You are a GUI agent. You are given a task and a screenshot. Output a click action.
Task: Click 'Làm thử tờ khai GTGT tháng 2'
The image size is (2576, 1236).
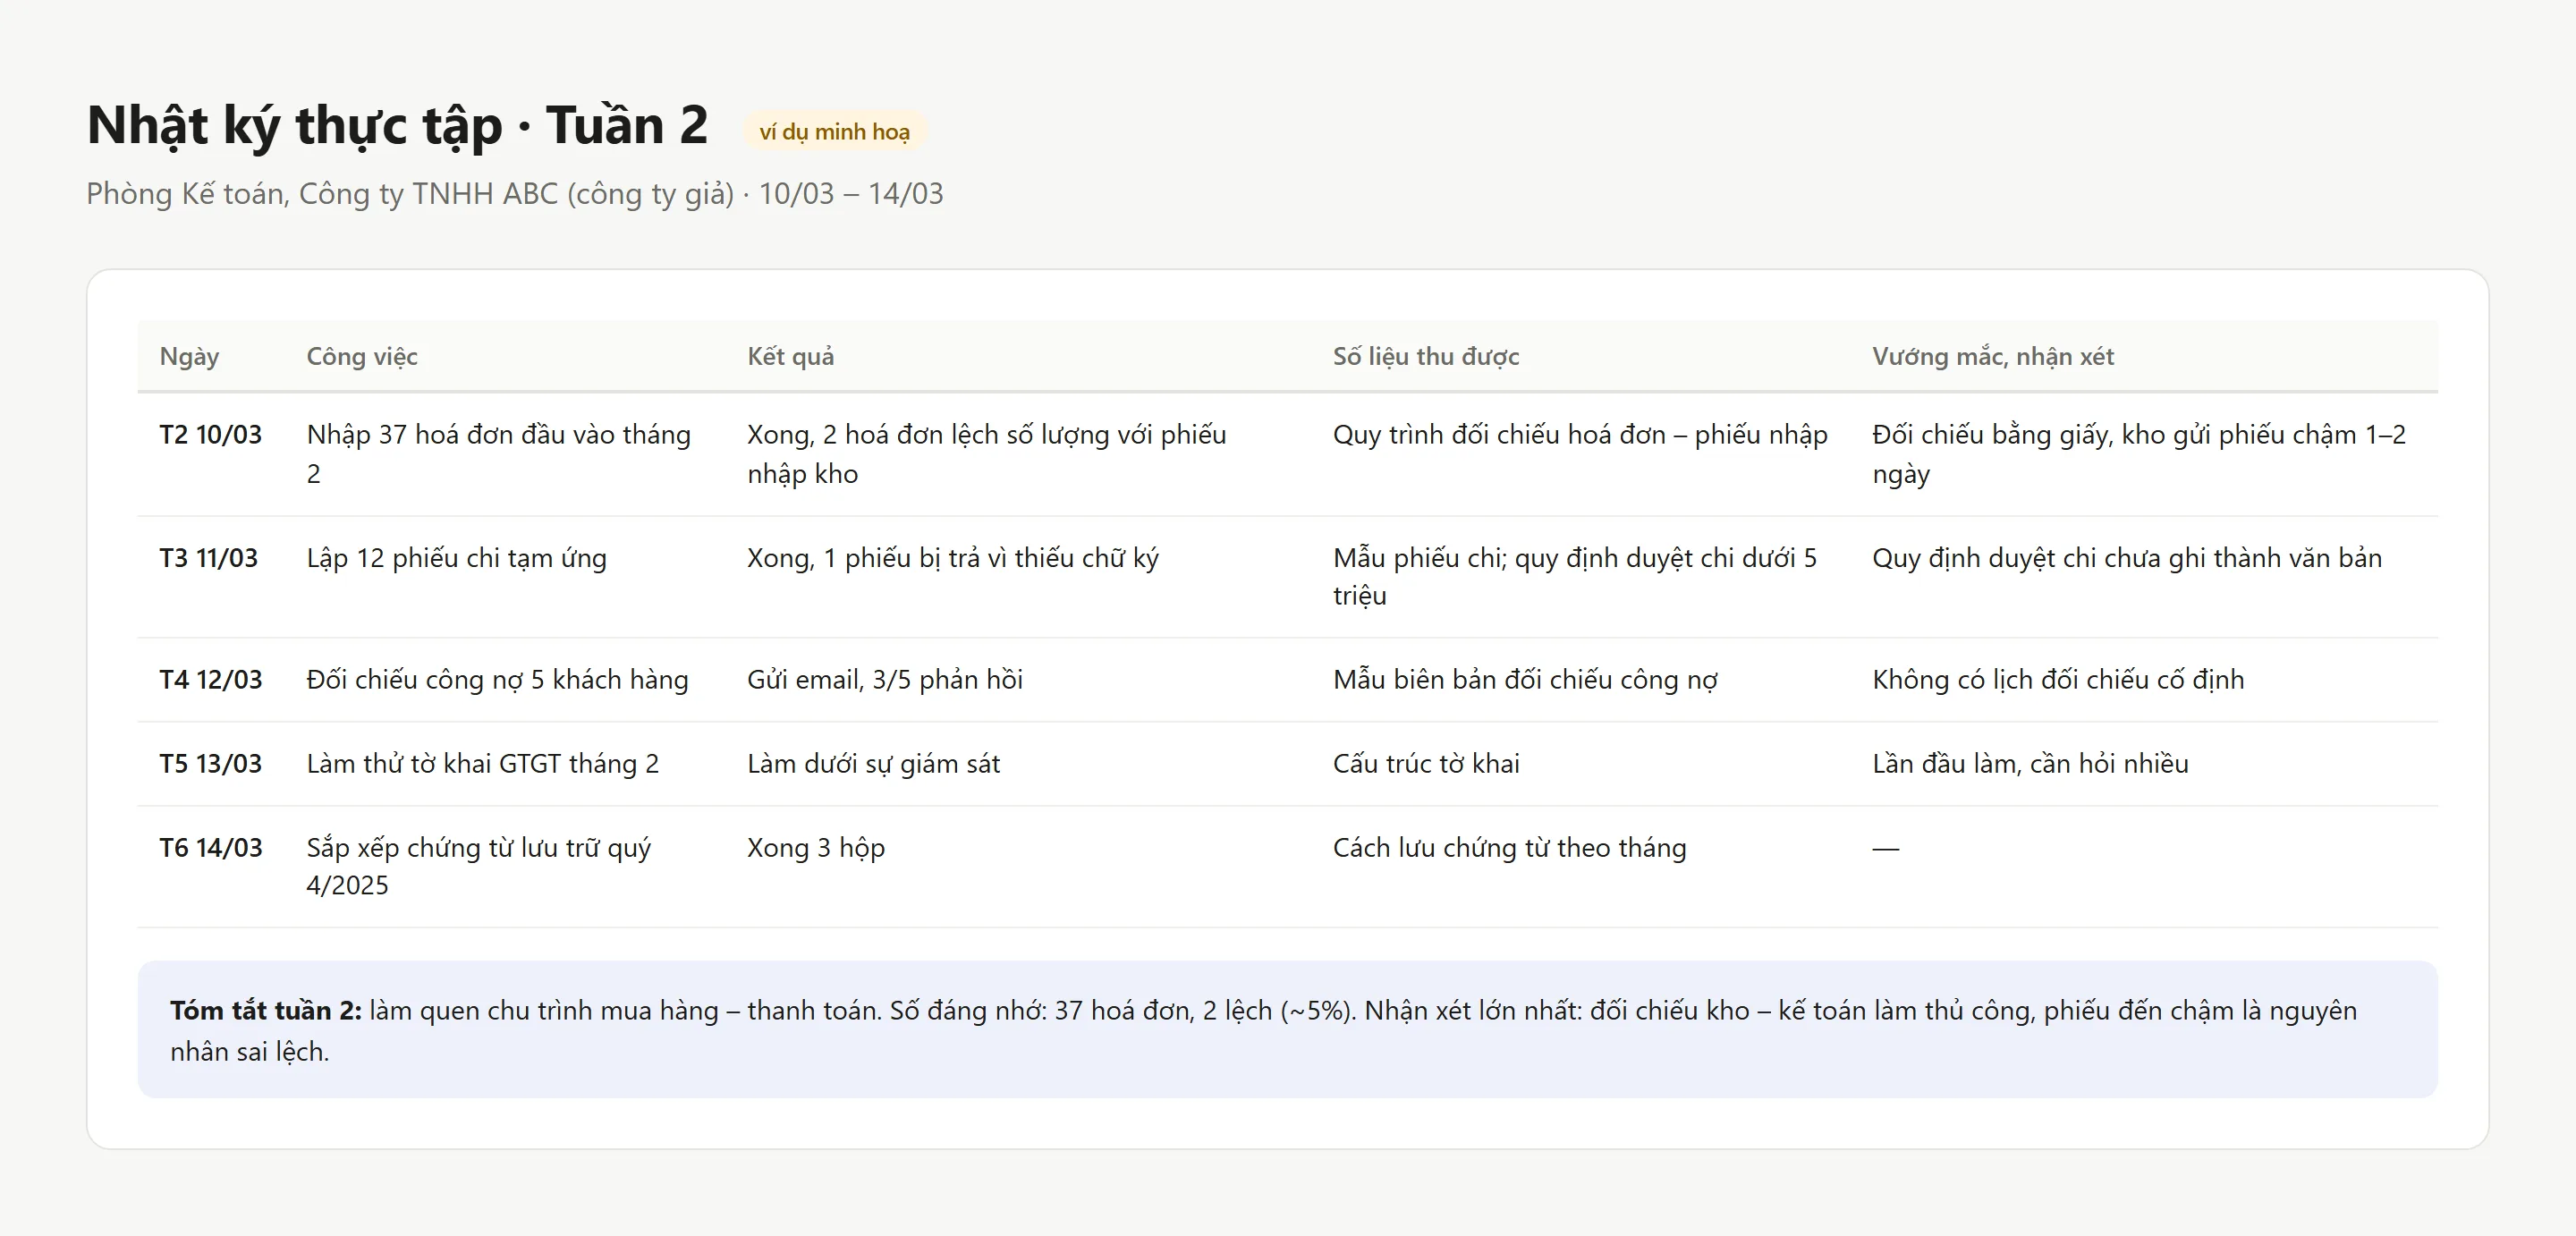point(482,764)
